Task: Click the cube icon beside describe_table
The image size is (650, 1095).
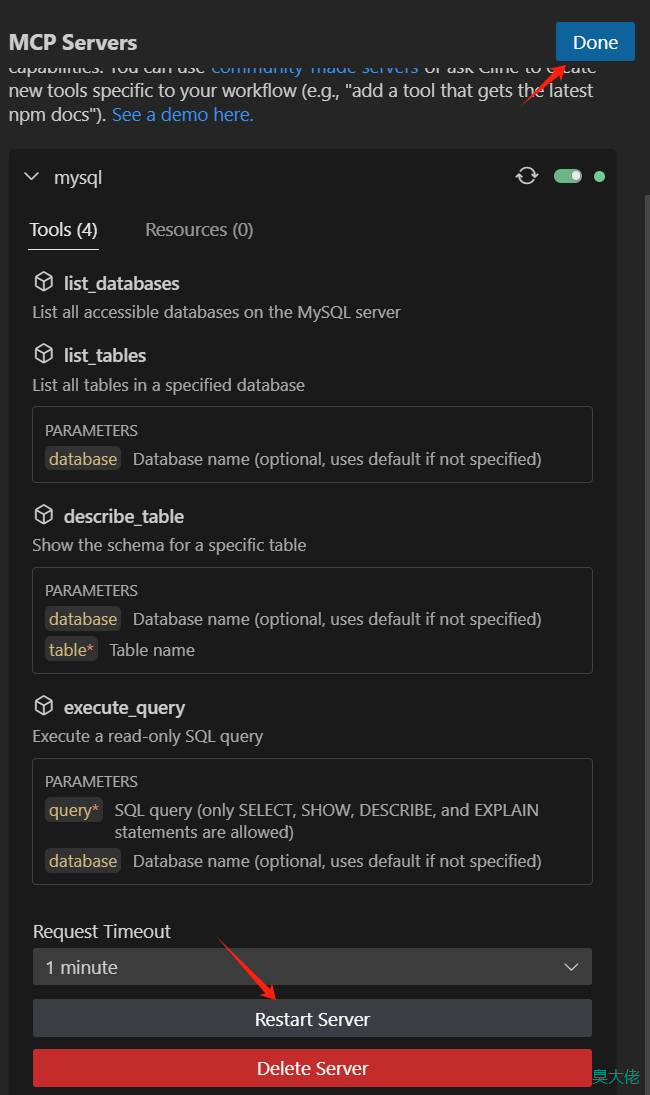Action: coord(44,515)
